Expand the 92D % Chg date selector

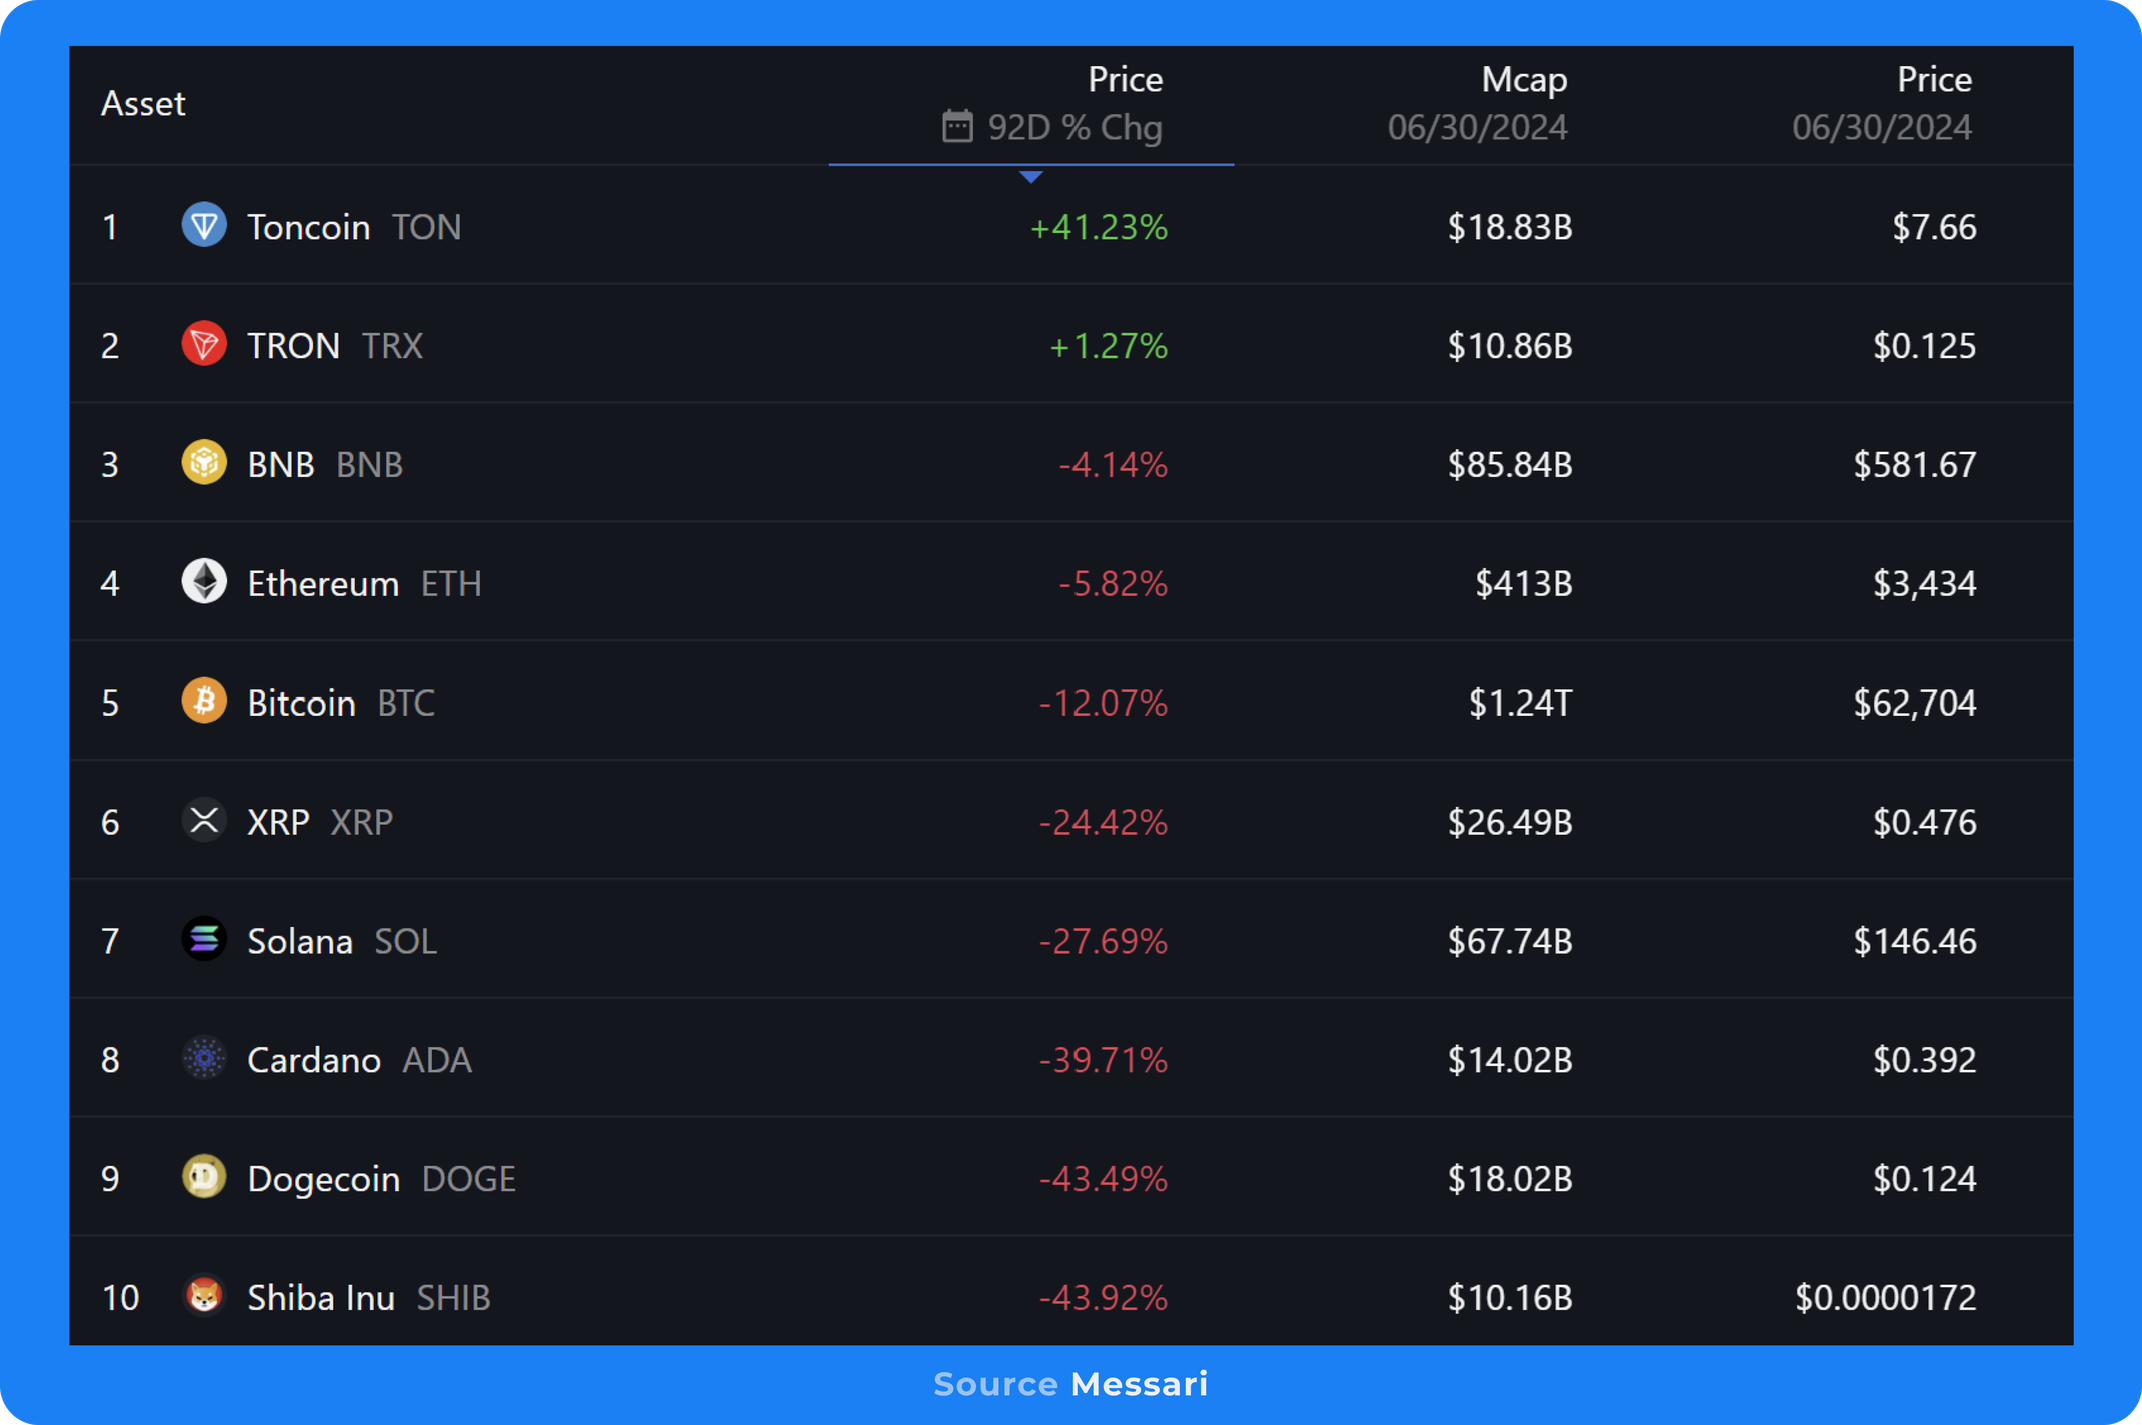[x=1074, y=127]
